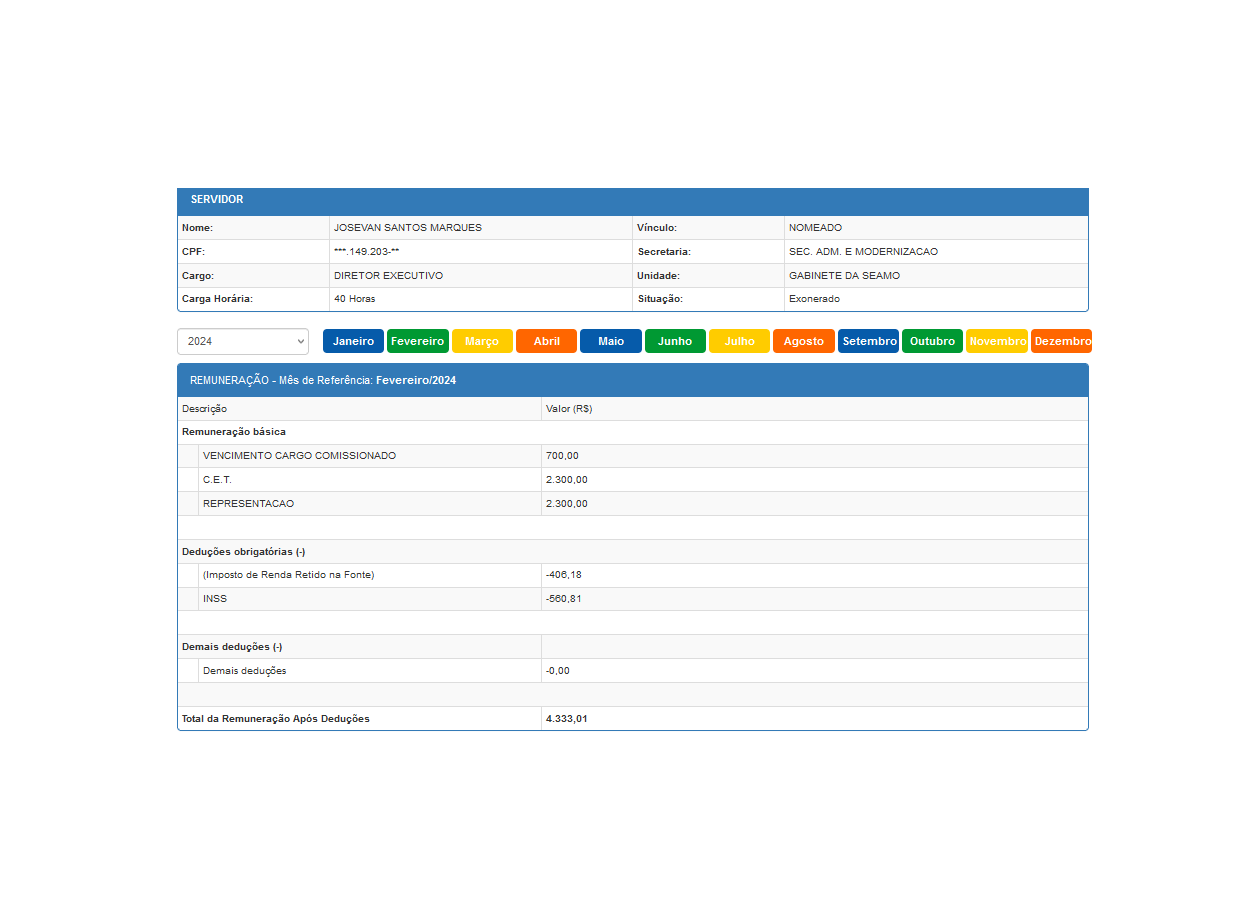Click the Abril month button
Image resolution: width=1260 pixels, height=908 pixels.
(x=546, y=341)
